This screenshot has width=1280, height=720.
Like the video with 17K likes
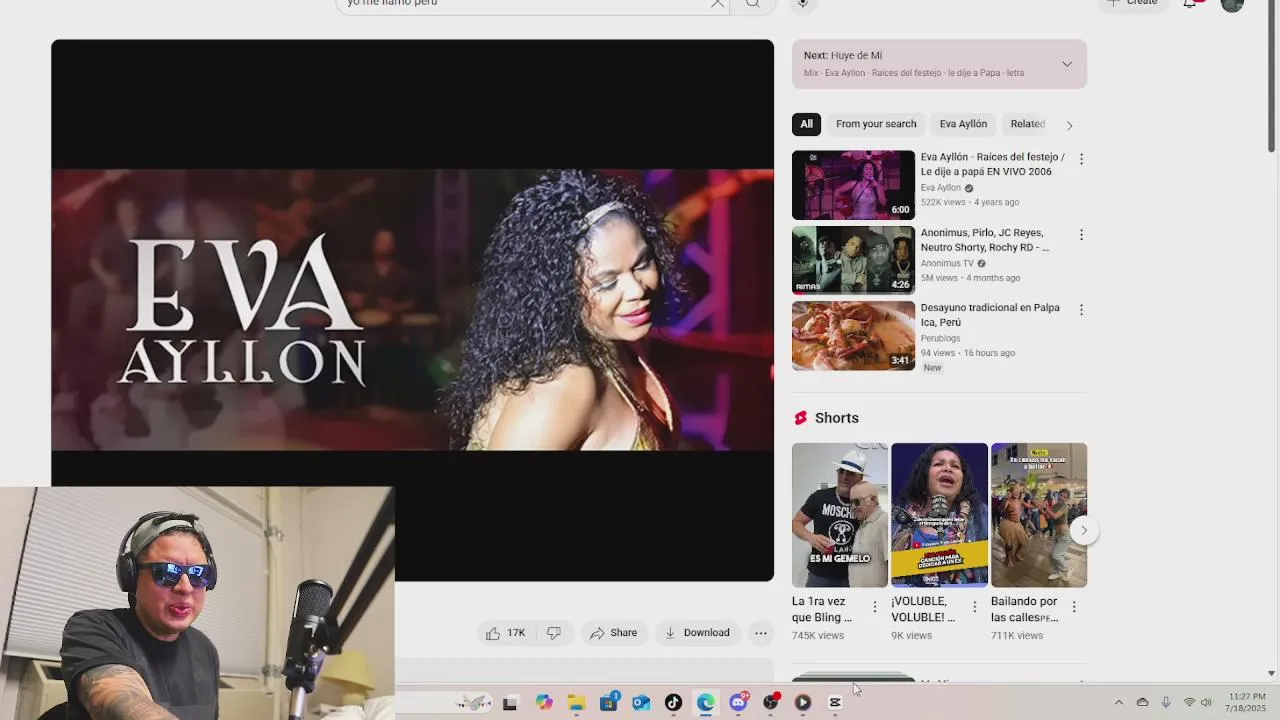506,633
